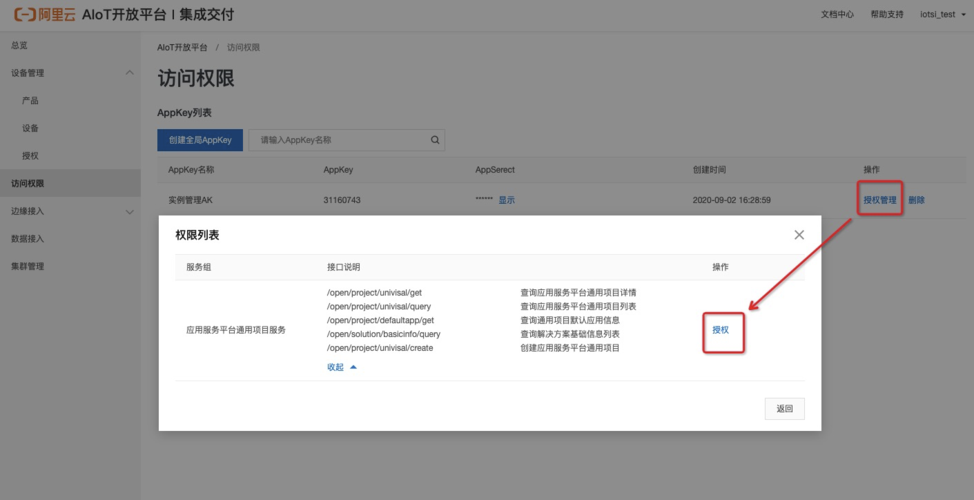
Task: Open 文档中心 in the top bar
Action: click(x=837, y=14)
